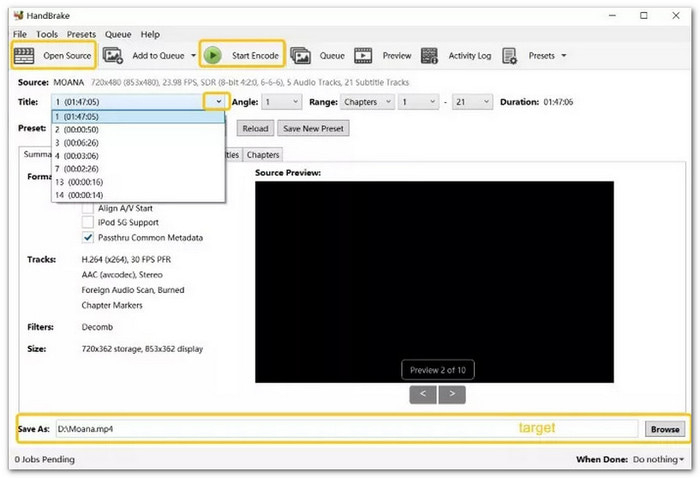This screenshot has height=478, width=700.
Task: Click the Browse button
Action: tap(665, 429)
